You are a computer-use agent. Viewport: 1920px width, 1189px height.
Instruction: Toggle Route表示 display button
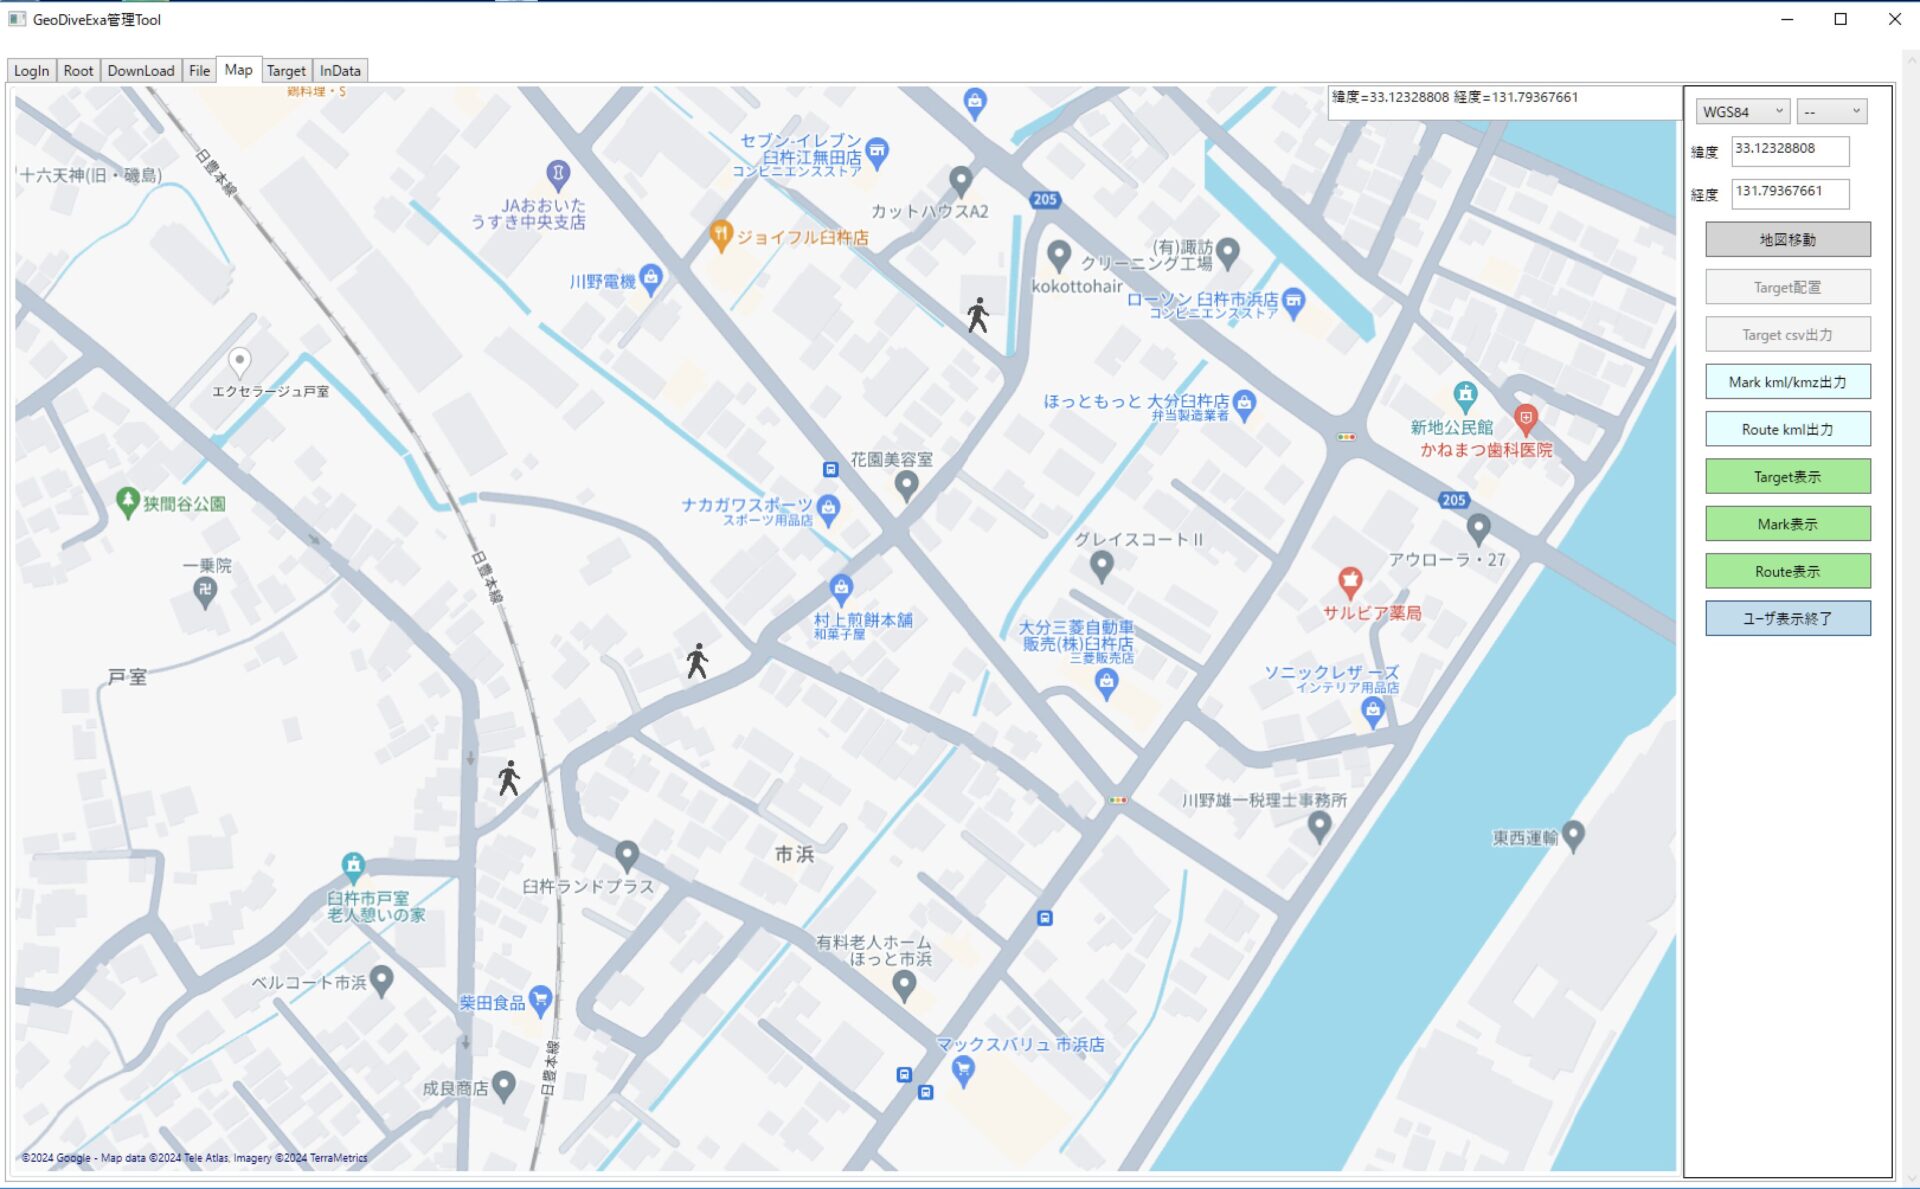coord(1787,571)
